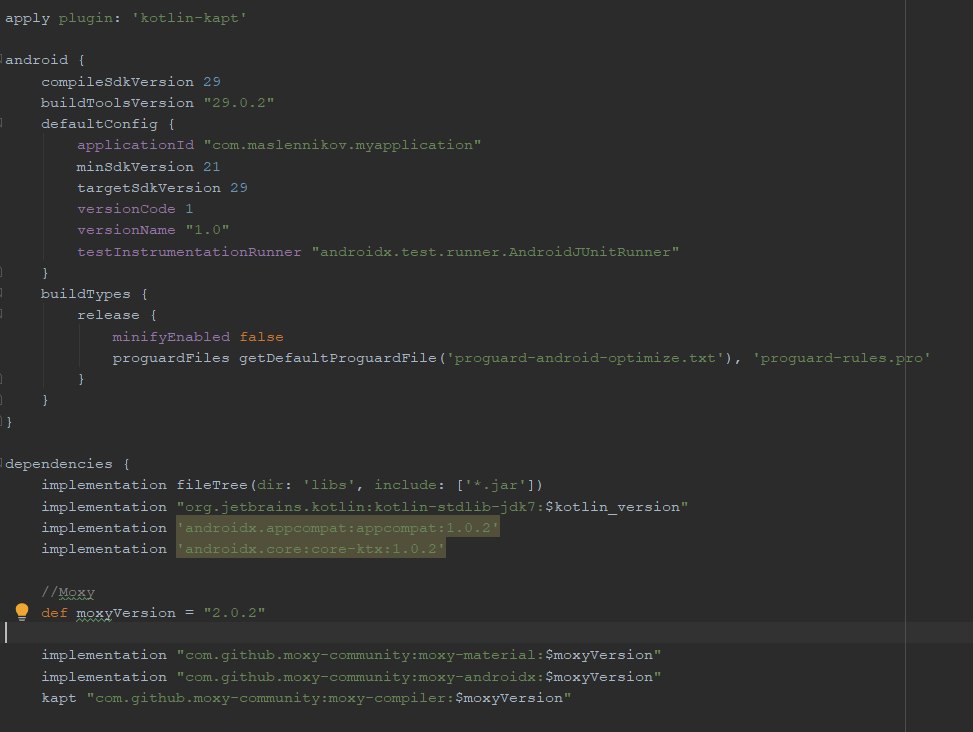Click the 'kotlin-kapt' plugin string

click(189, 18)
